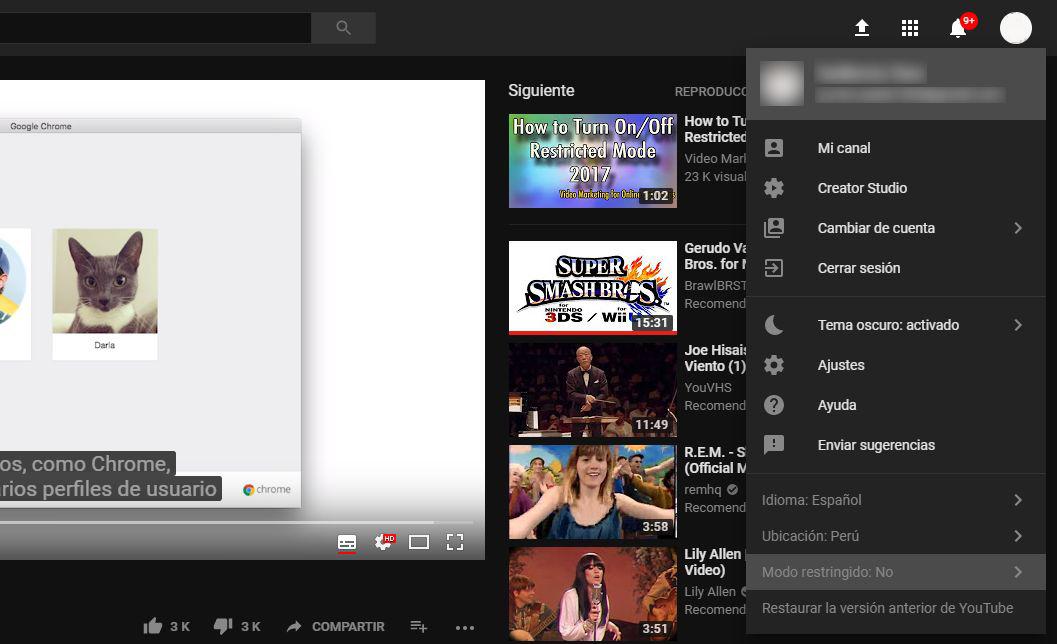The image size is (1057, 644).
Task: Enter fullscreen using the player icon
Action: [455, 542]
